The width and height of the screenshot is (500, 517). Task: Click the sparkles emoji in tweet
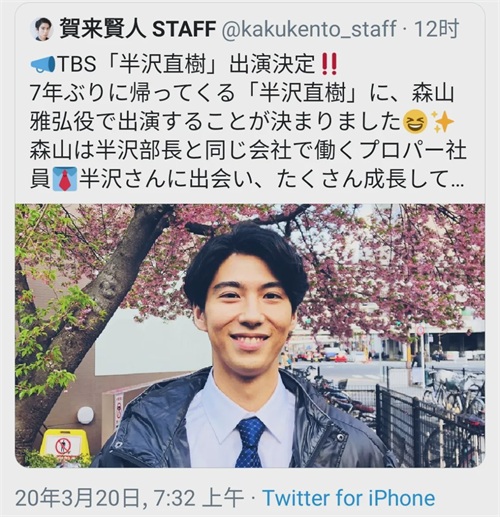point(442,122)
